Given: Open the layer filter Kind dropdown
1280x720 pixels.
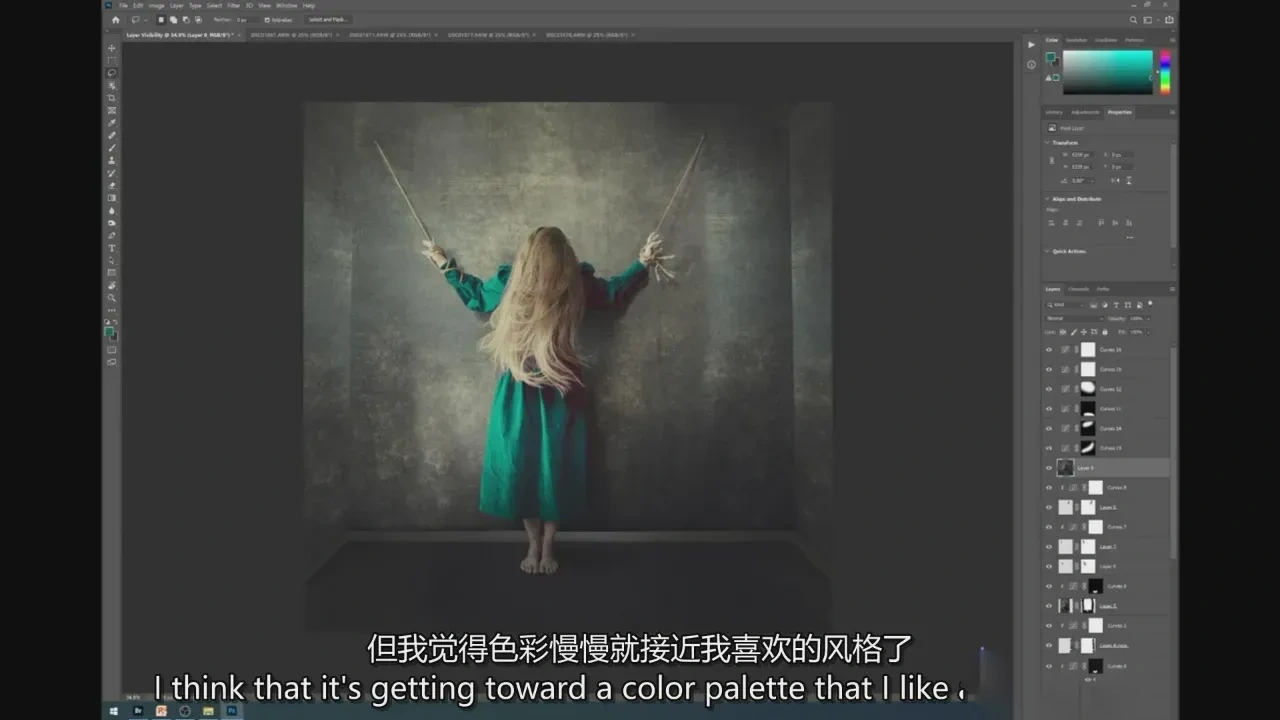Looking at the screenshot, I should pos(1065,304).
